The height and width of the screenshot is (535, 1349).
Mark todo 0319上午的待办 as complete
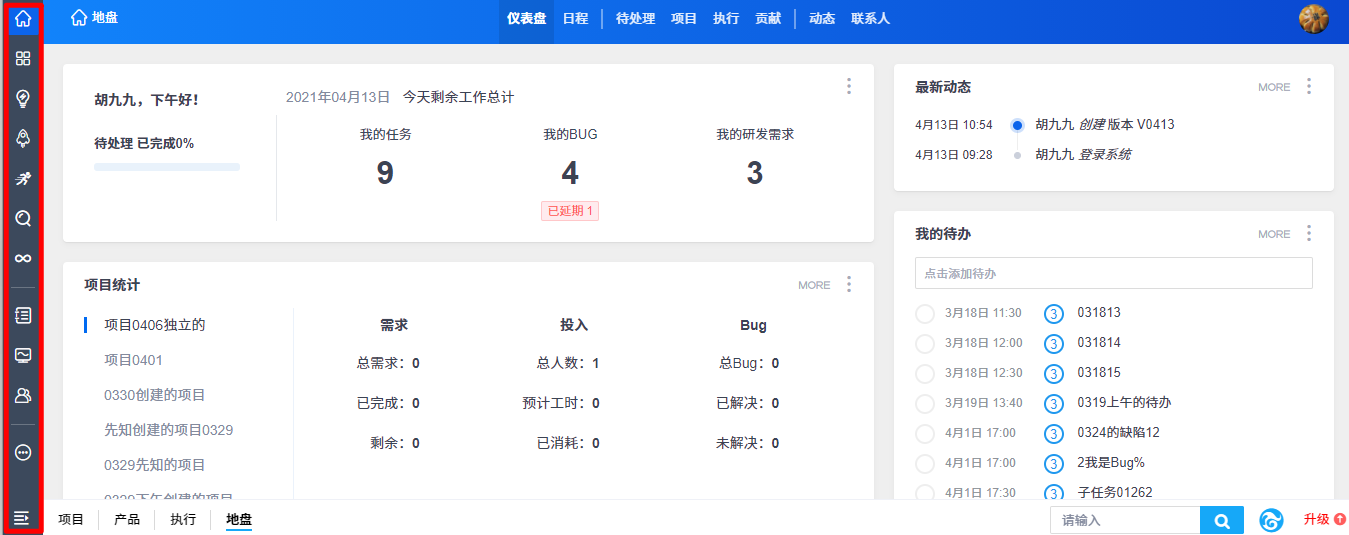tap(925, 404)
